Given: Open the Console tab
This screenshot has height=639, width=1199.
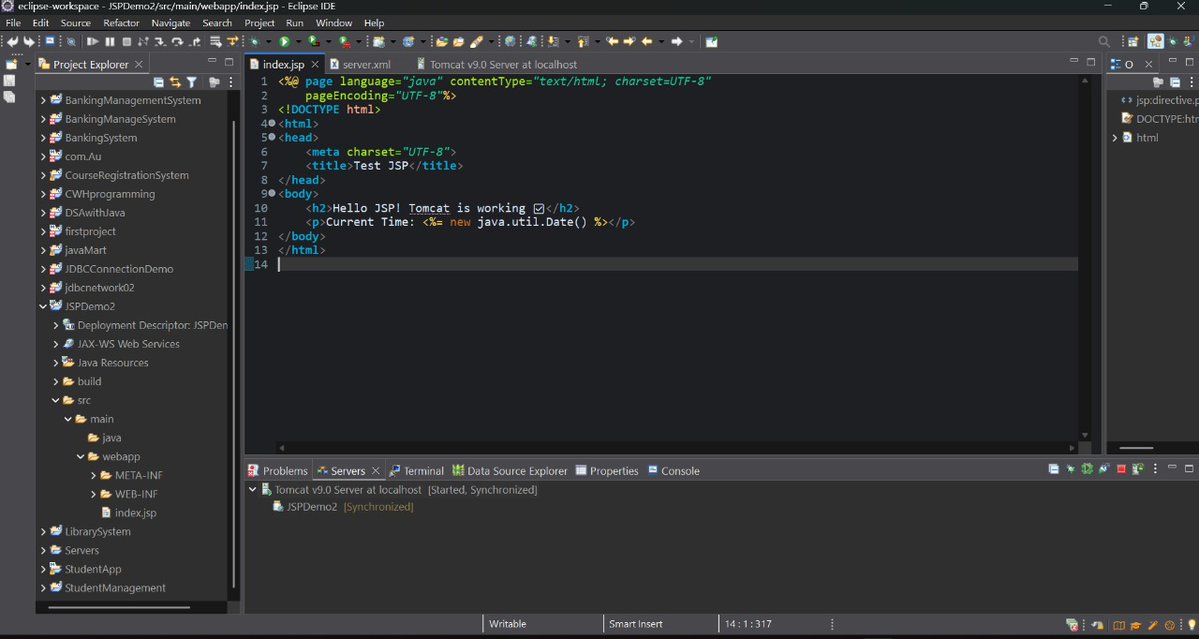Looking at the screenshot, I should pyautogui.click(x=674, y=471).
